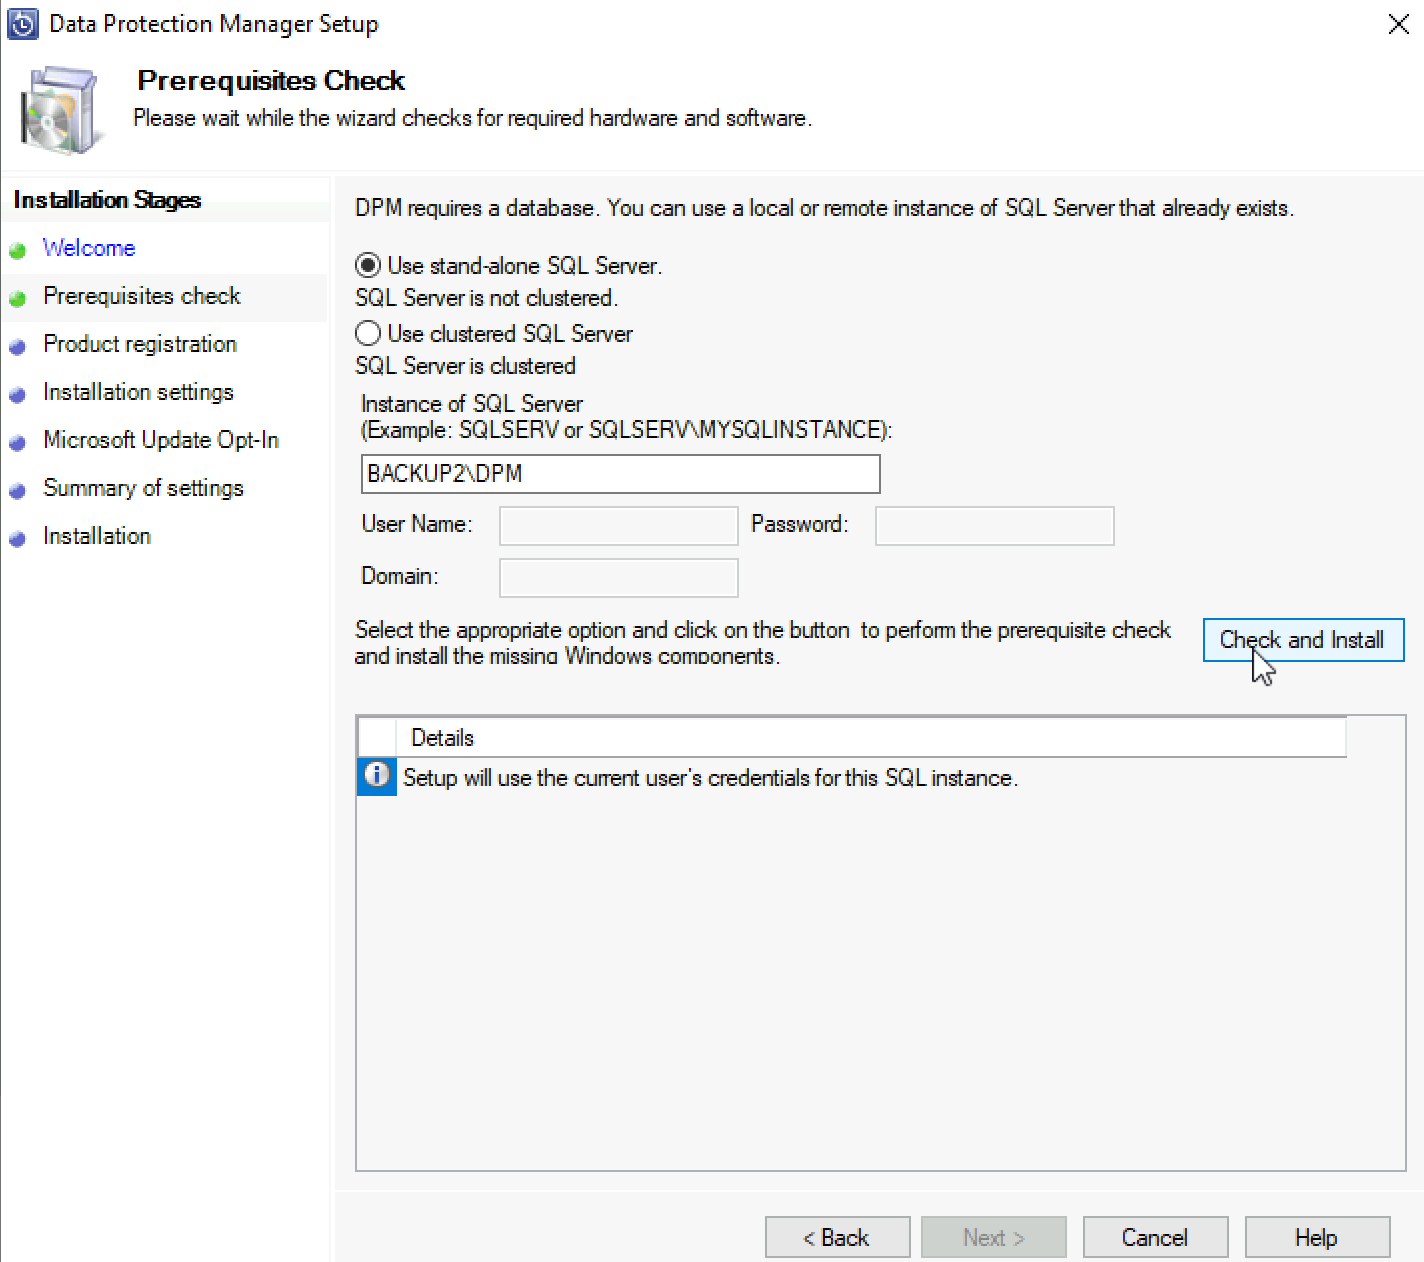Select the current user's credentials message row
Screen dimensions: 1424x1262
tap(710, 777)
